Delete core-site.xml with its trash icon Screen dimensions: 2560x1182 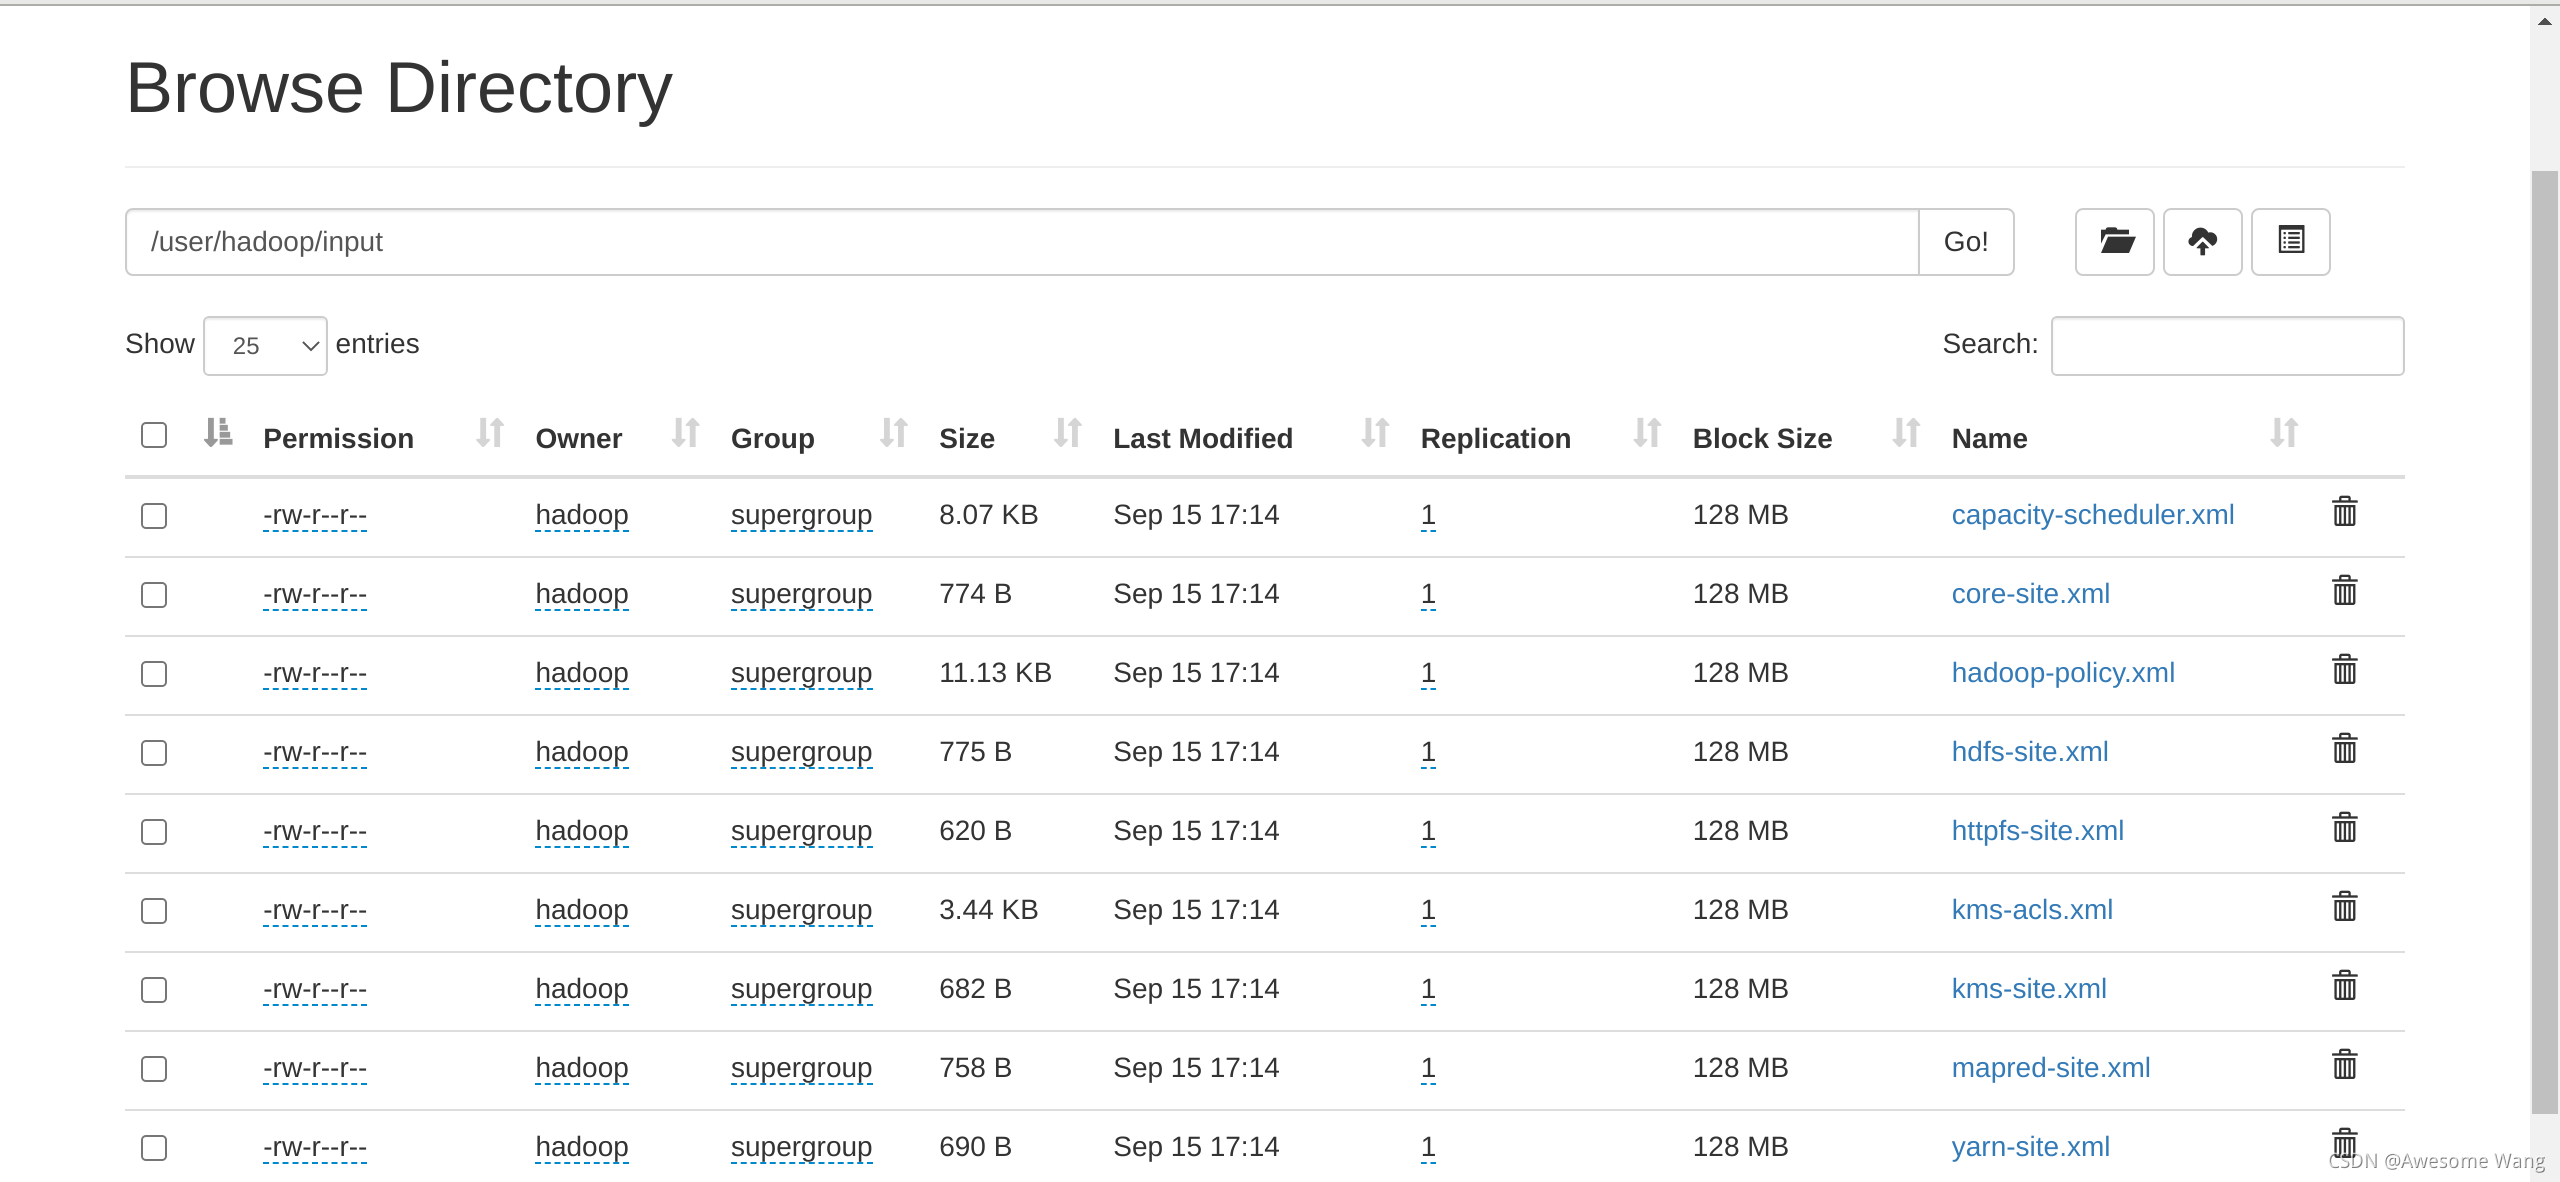(2344, 591)
